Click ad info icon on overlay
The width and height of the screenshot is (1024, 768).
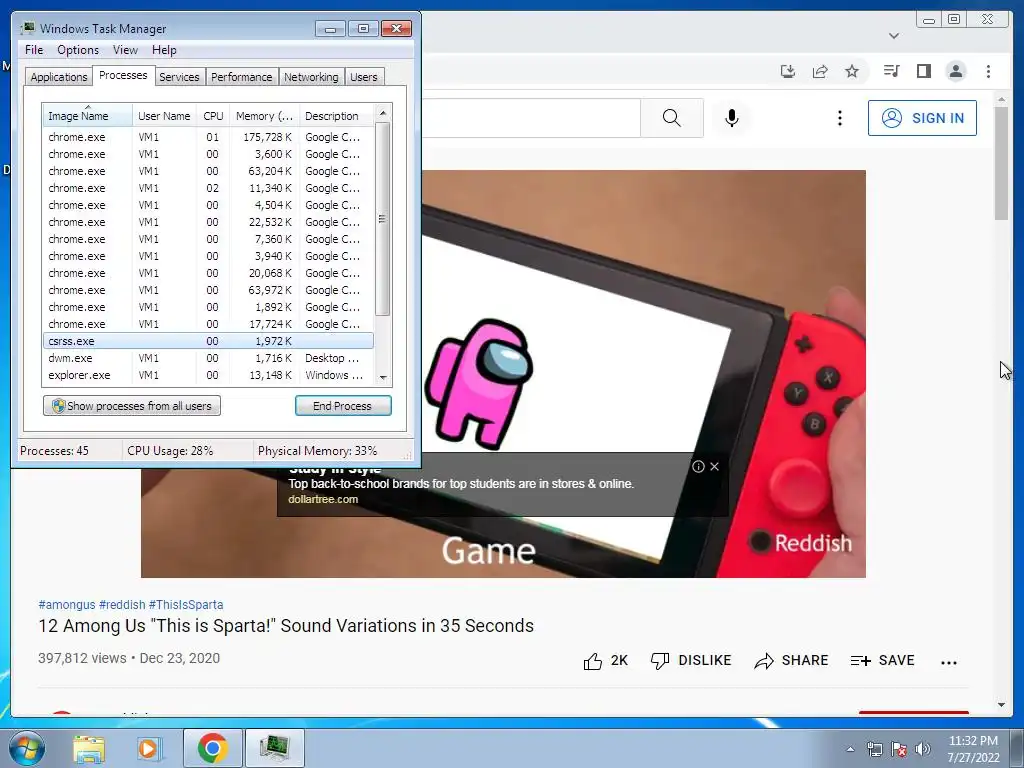pos(698,466)
